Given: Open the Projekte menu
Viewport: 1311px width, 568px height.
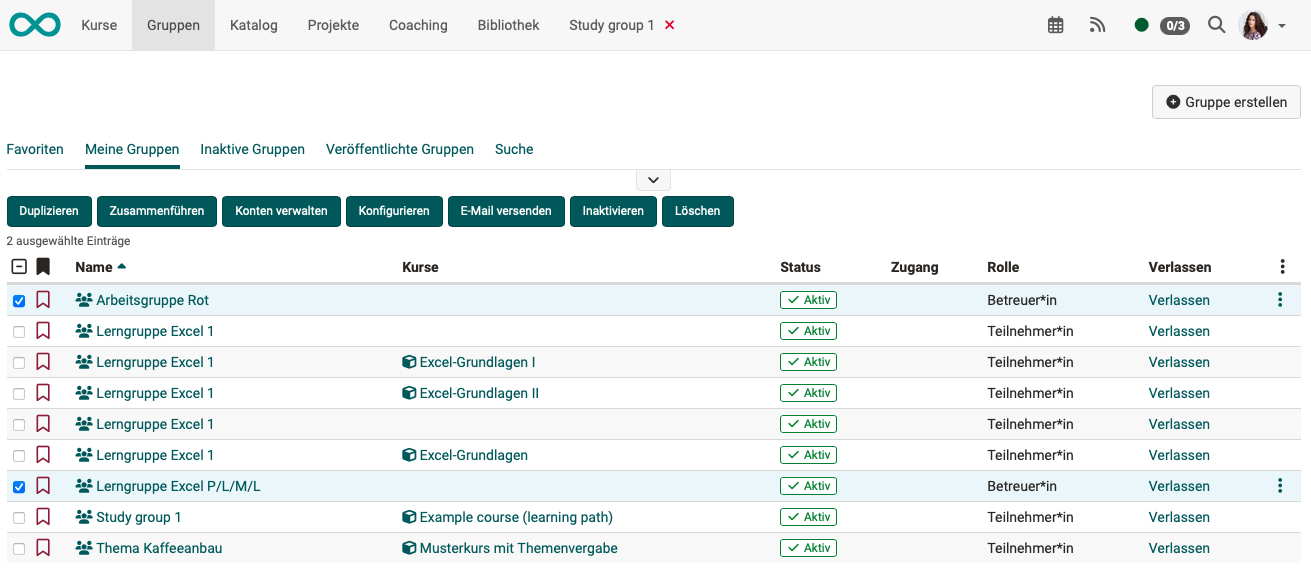Looking at the screenshot, I should [x=333, y=25].
